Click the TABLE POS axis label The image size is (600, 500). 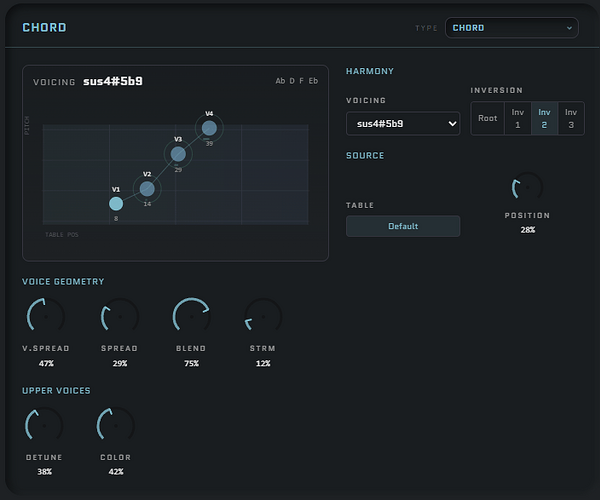(62, 235)
